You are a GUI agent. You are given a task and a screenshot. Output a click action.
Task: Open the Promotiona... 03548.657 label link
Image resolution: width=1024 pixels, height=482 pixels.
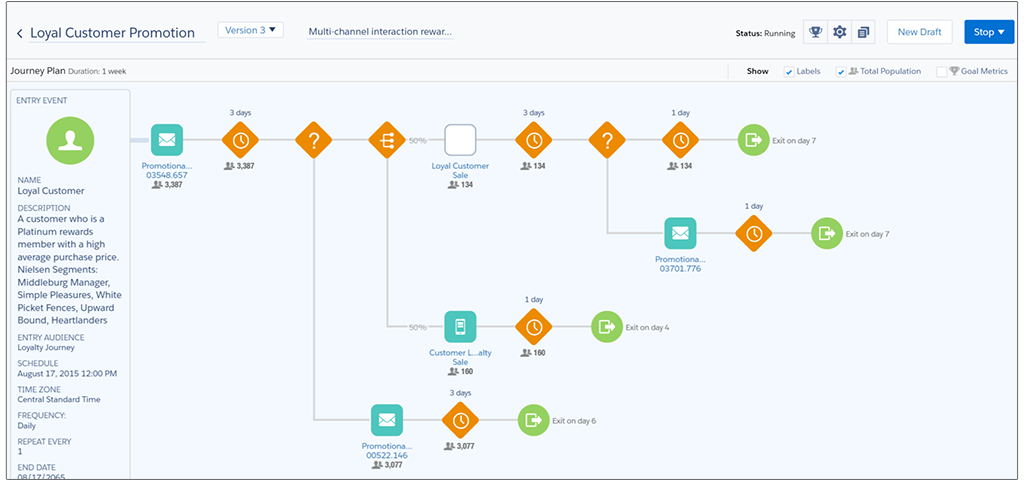tap(167, 170)
